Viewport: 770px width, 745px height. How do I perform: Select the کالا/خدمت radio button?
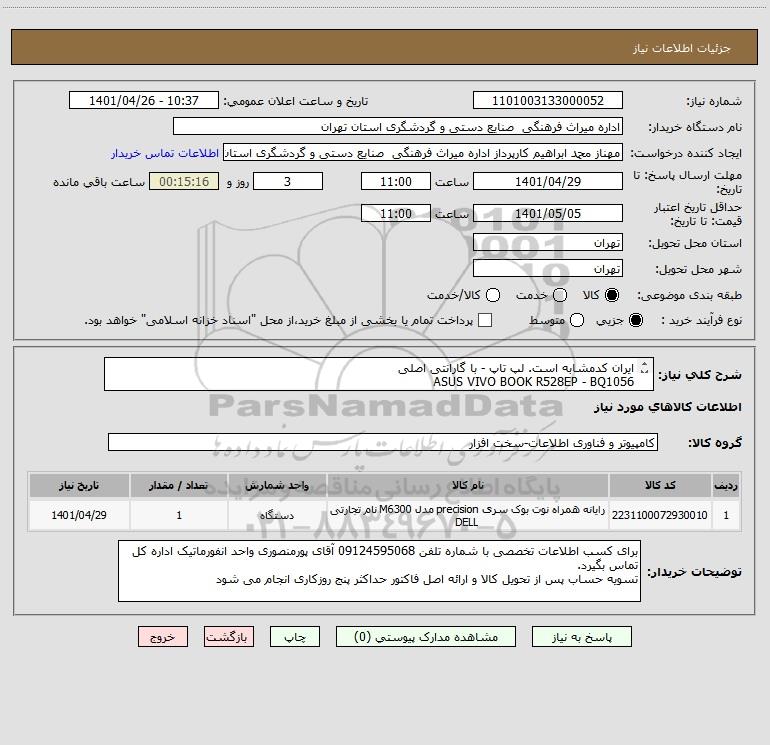click(493, 295)
